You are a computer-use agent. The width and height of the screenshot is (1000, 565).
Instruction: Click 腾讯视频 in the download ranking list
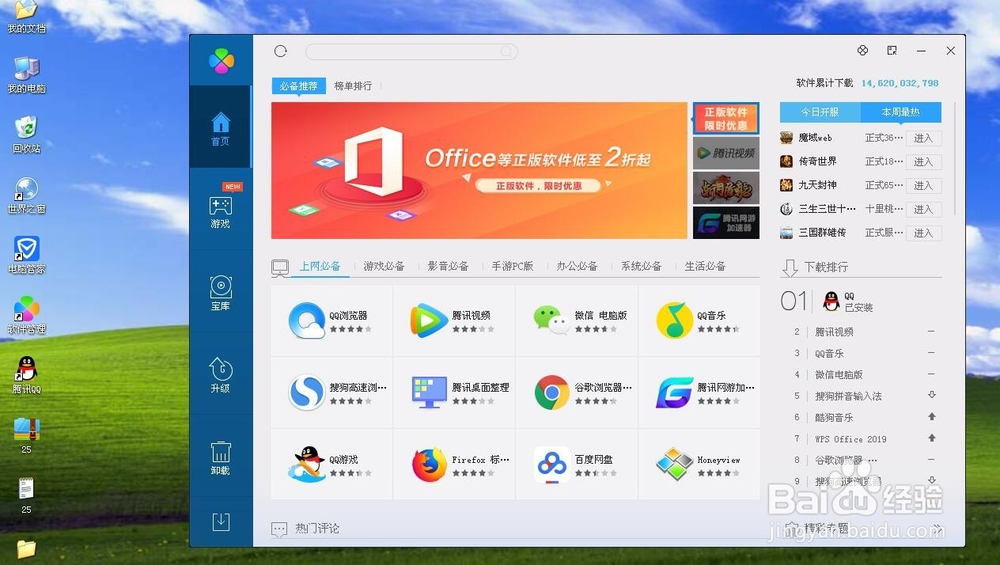[834, 332]
